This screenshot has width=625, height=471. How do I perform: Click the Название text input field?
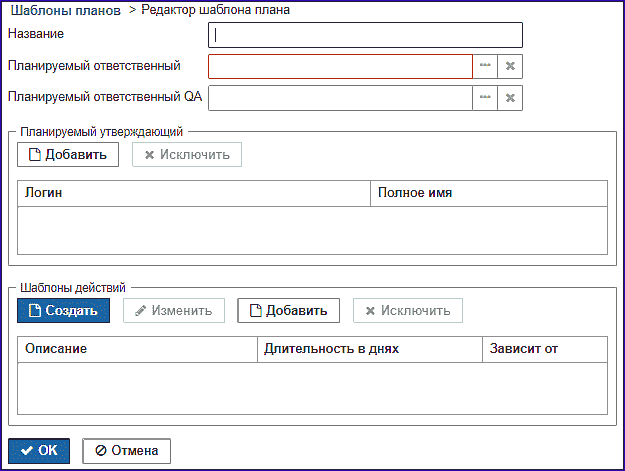coord(365,35)
